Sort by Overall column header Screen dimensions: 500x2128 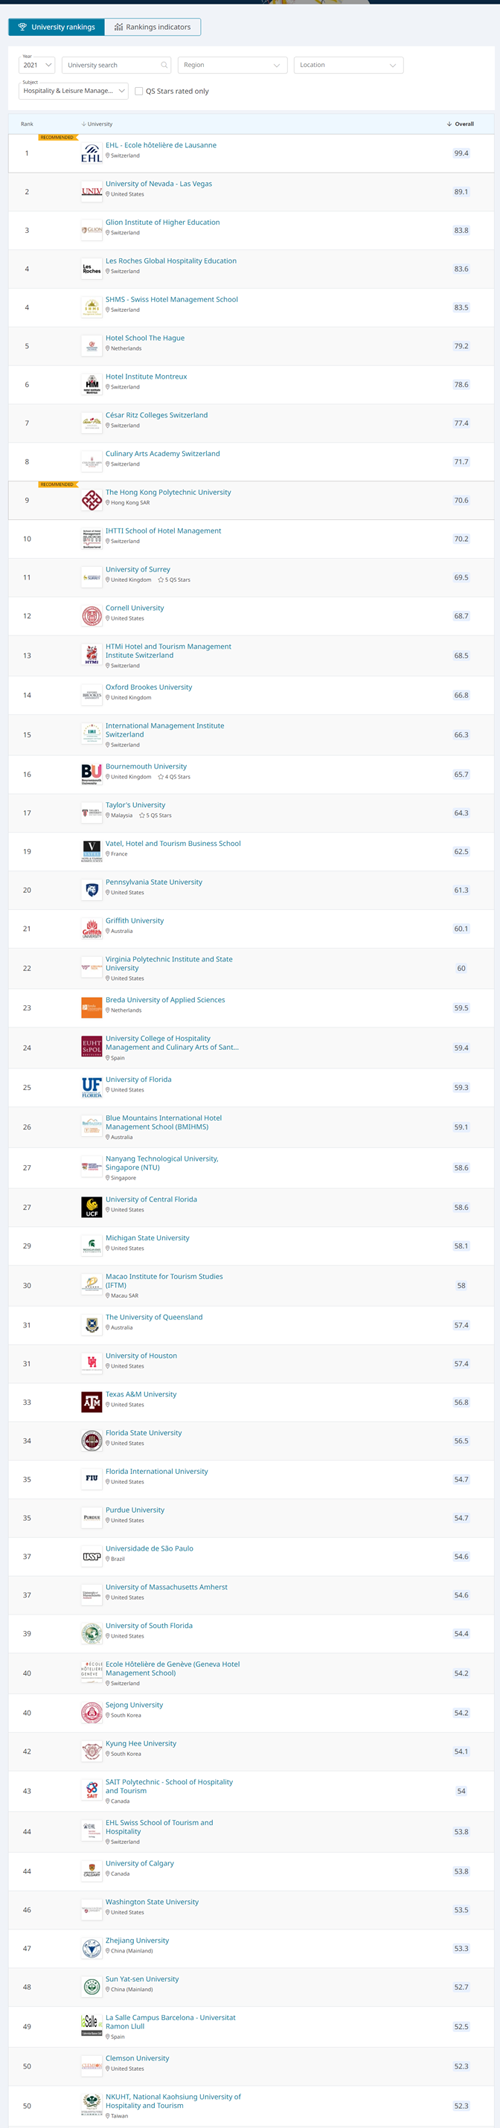pos(460,124)
